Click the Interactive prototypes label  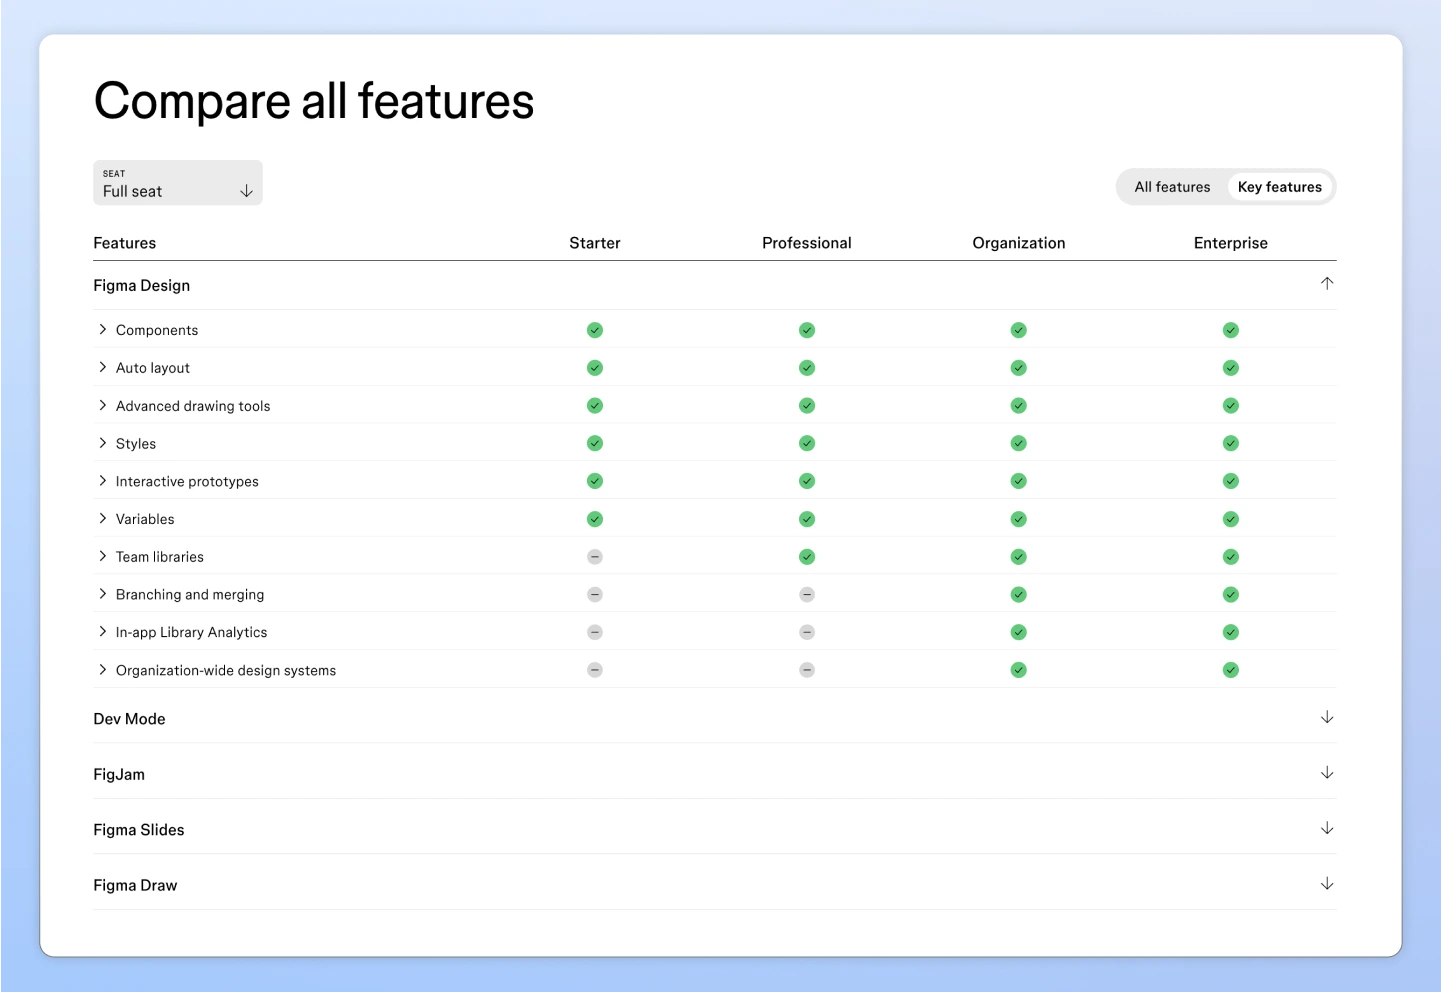pos(187,482)
